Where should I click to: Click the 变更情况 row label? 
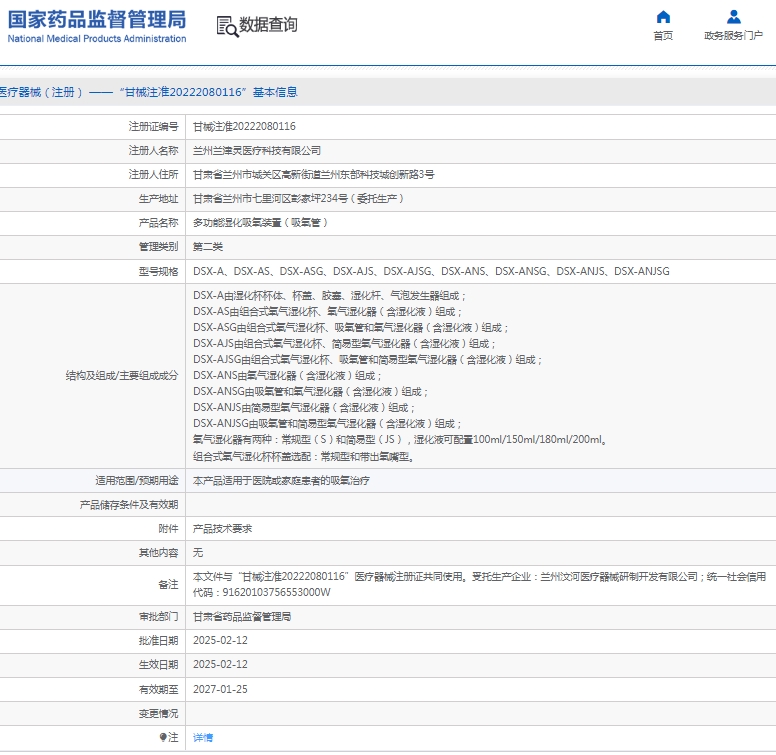[x=158, y=713]
